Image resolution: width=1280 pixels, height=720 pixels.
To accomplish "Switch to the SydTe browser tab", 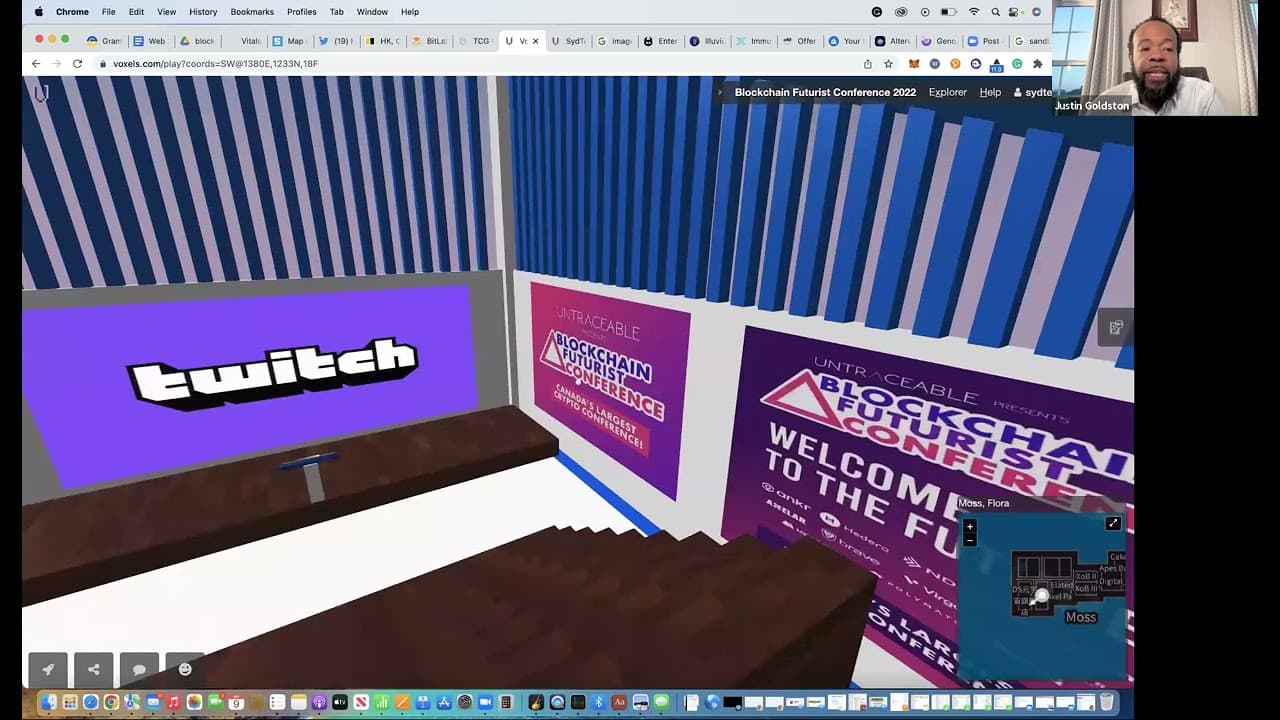I will (569, 41).
